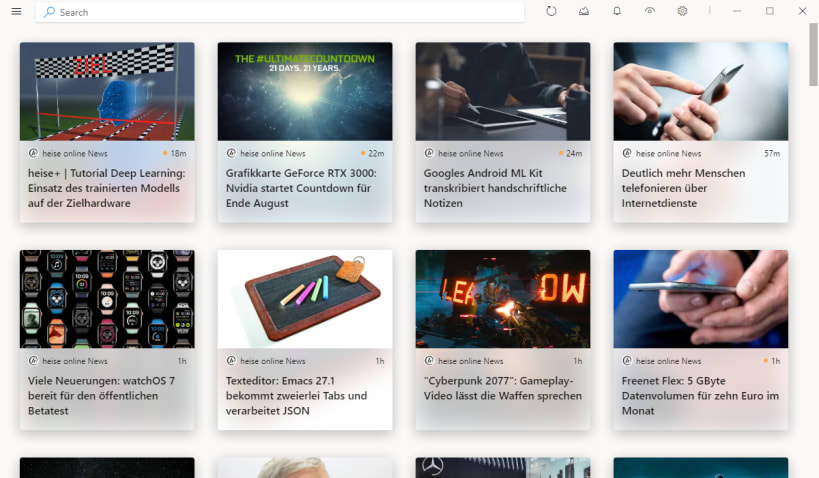
Task: Click heise icon on watchOS 7 card
Action: coord(33,360)
